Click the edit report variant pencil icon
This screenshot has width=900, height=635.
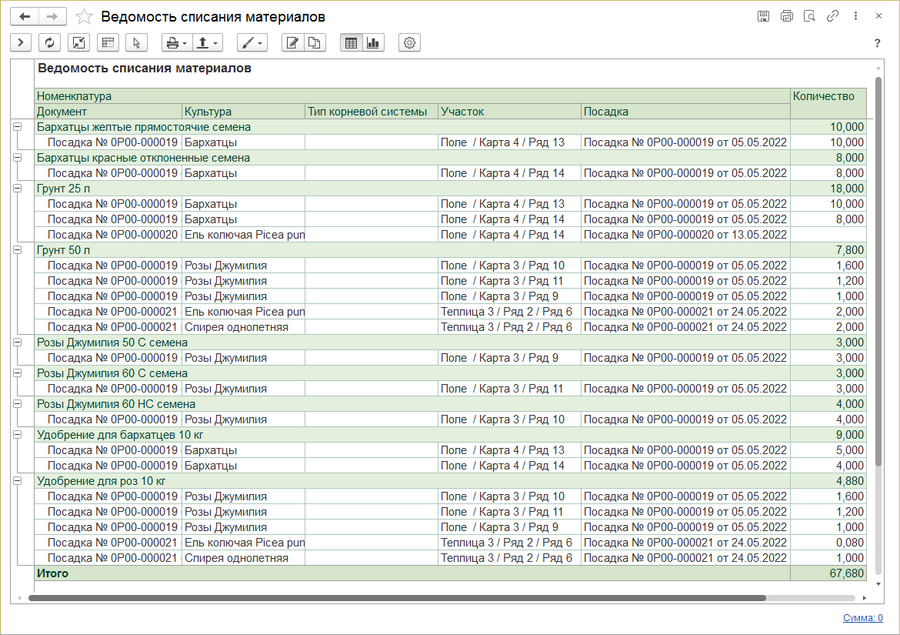(292, 43)
